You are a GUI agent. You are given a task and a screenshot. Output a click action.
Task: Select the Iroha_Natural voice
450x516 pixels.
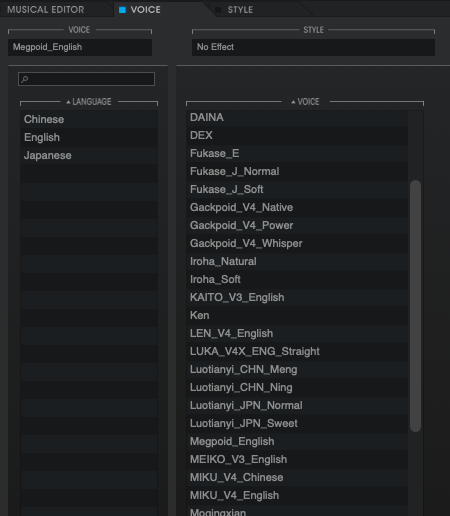coord(297,261)
